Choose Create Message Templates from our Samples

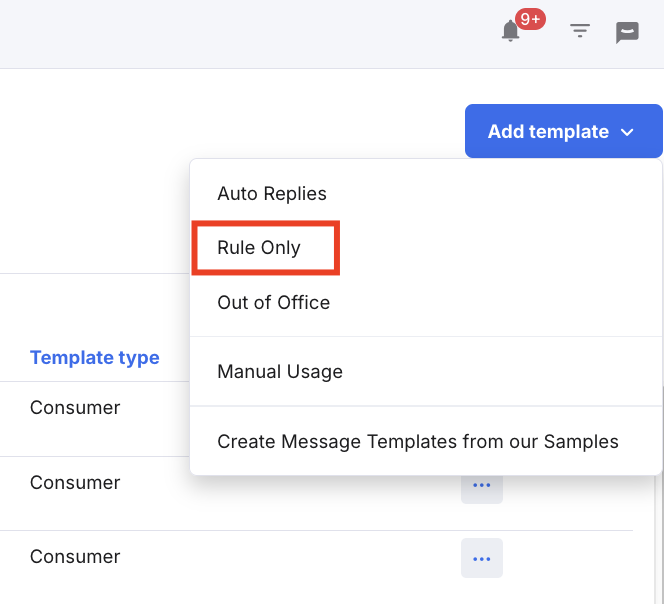pyautogui.click(x=418, y=441)
